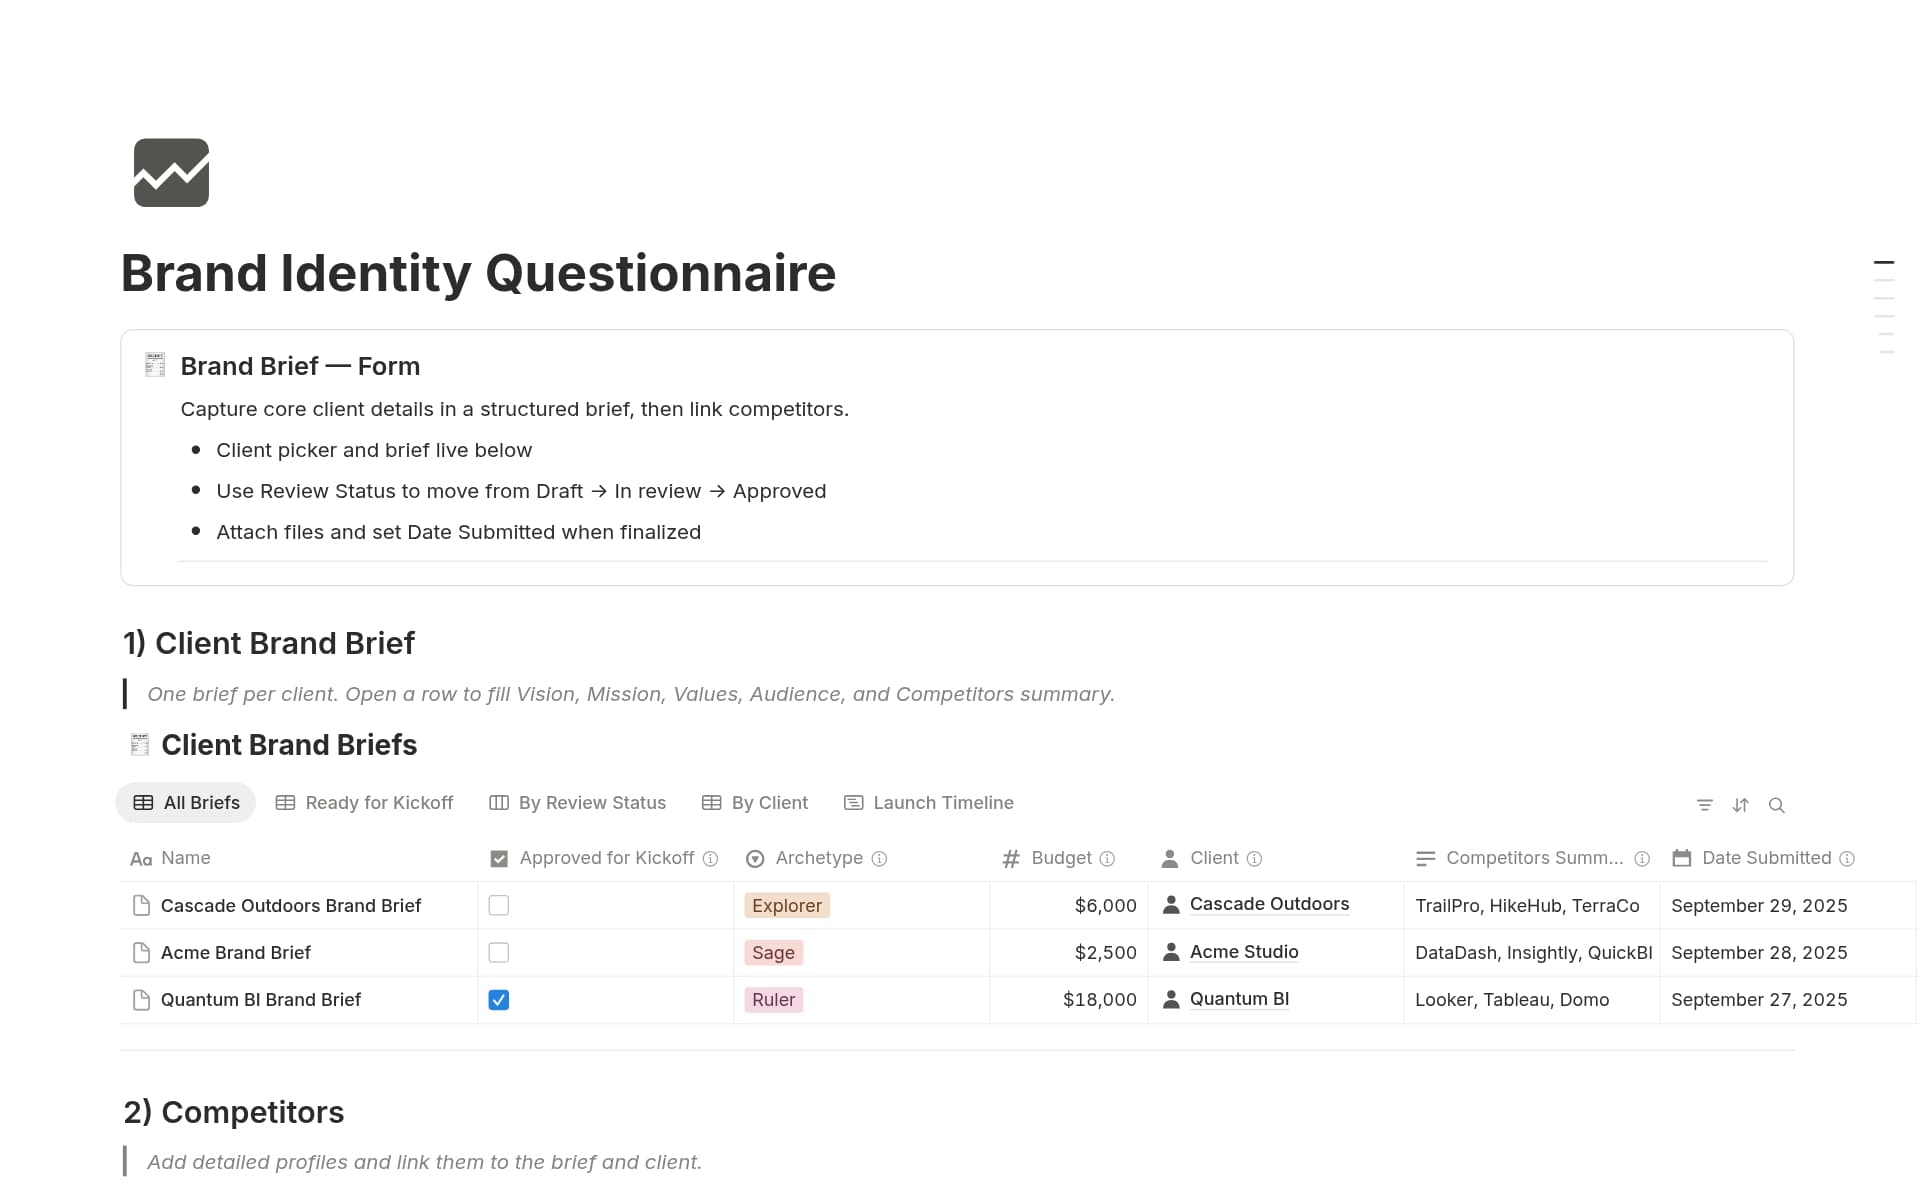This screenshot has height=1199, width=1920.
Task: Switch to the Launch Timeline view
Action: (928, 802)
